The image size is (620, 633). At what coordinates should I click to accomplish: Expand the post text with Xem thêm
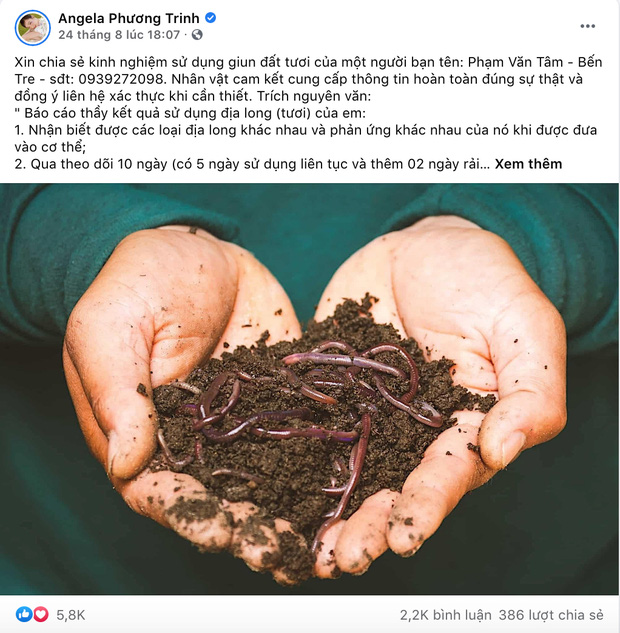click(528, 164)
